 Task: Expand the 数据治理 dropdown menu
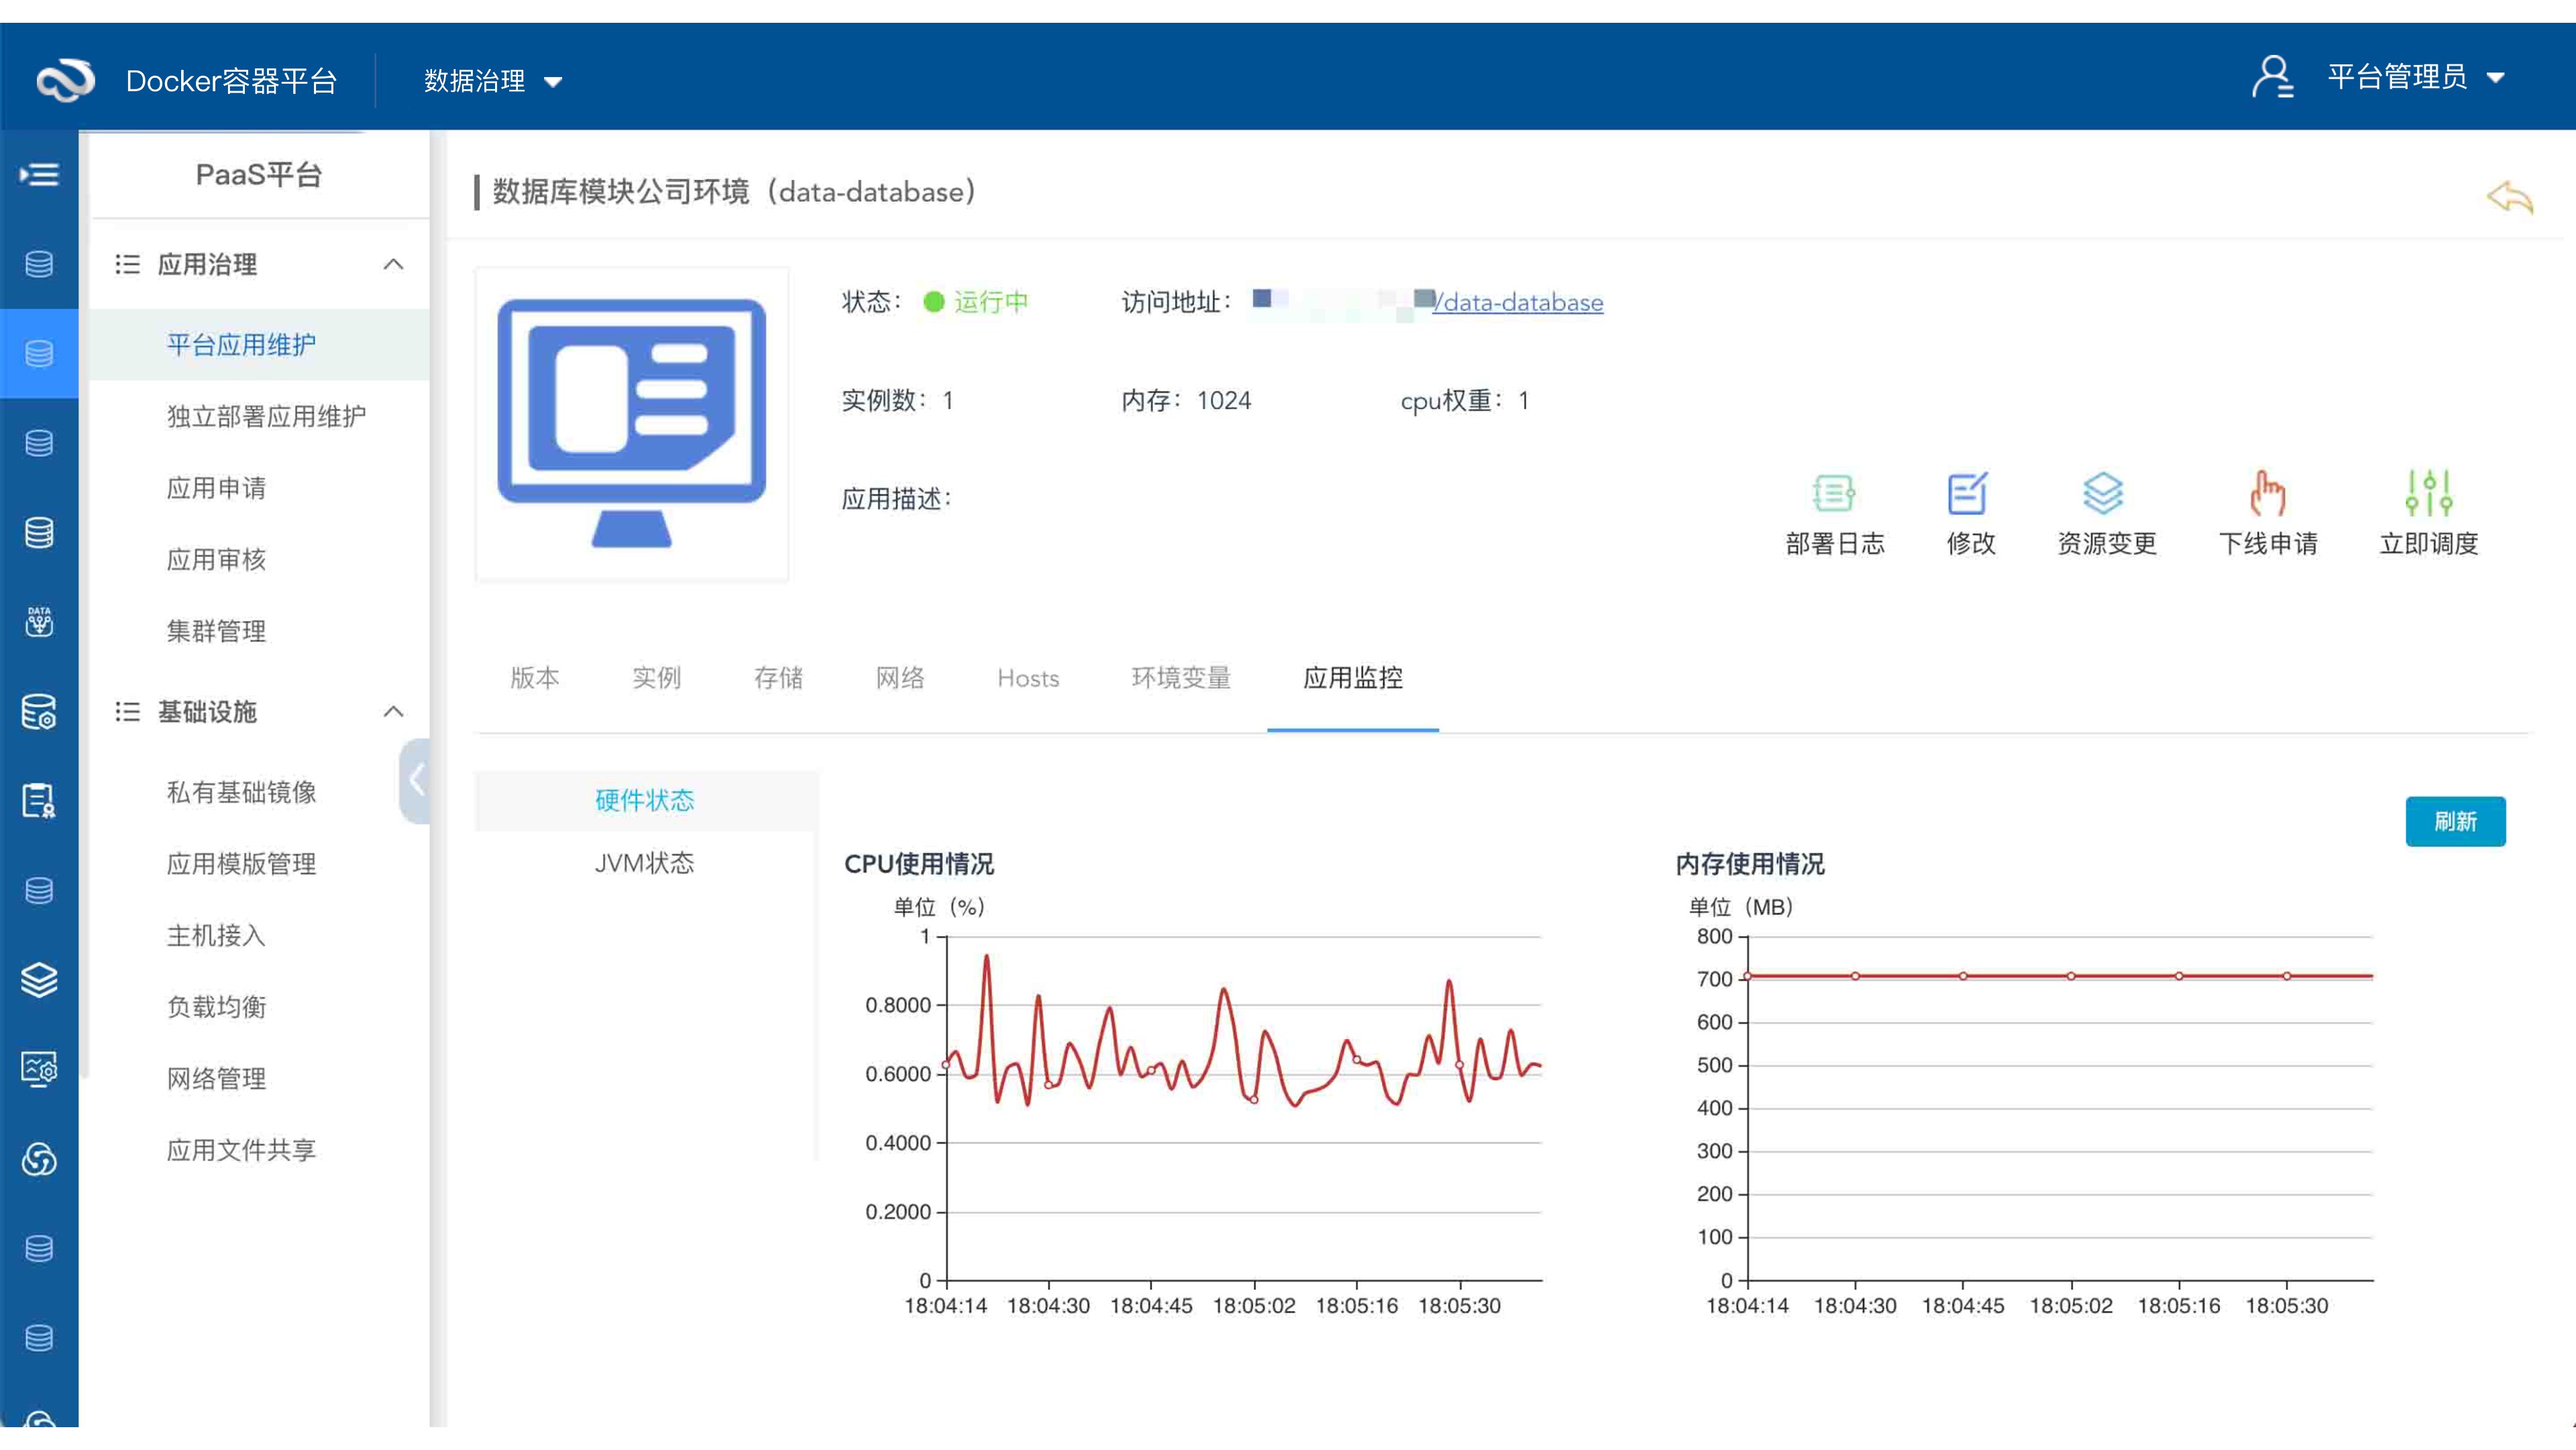click(489, 80)
